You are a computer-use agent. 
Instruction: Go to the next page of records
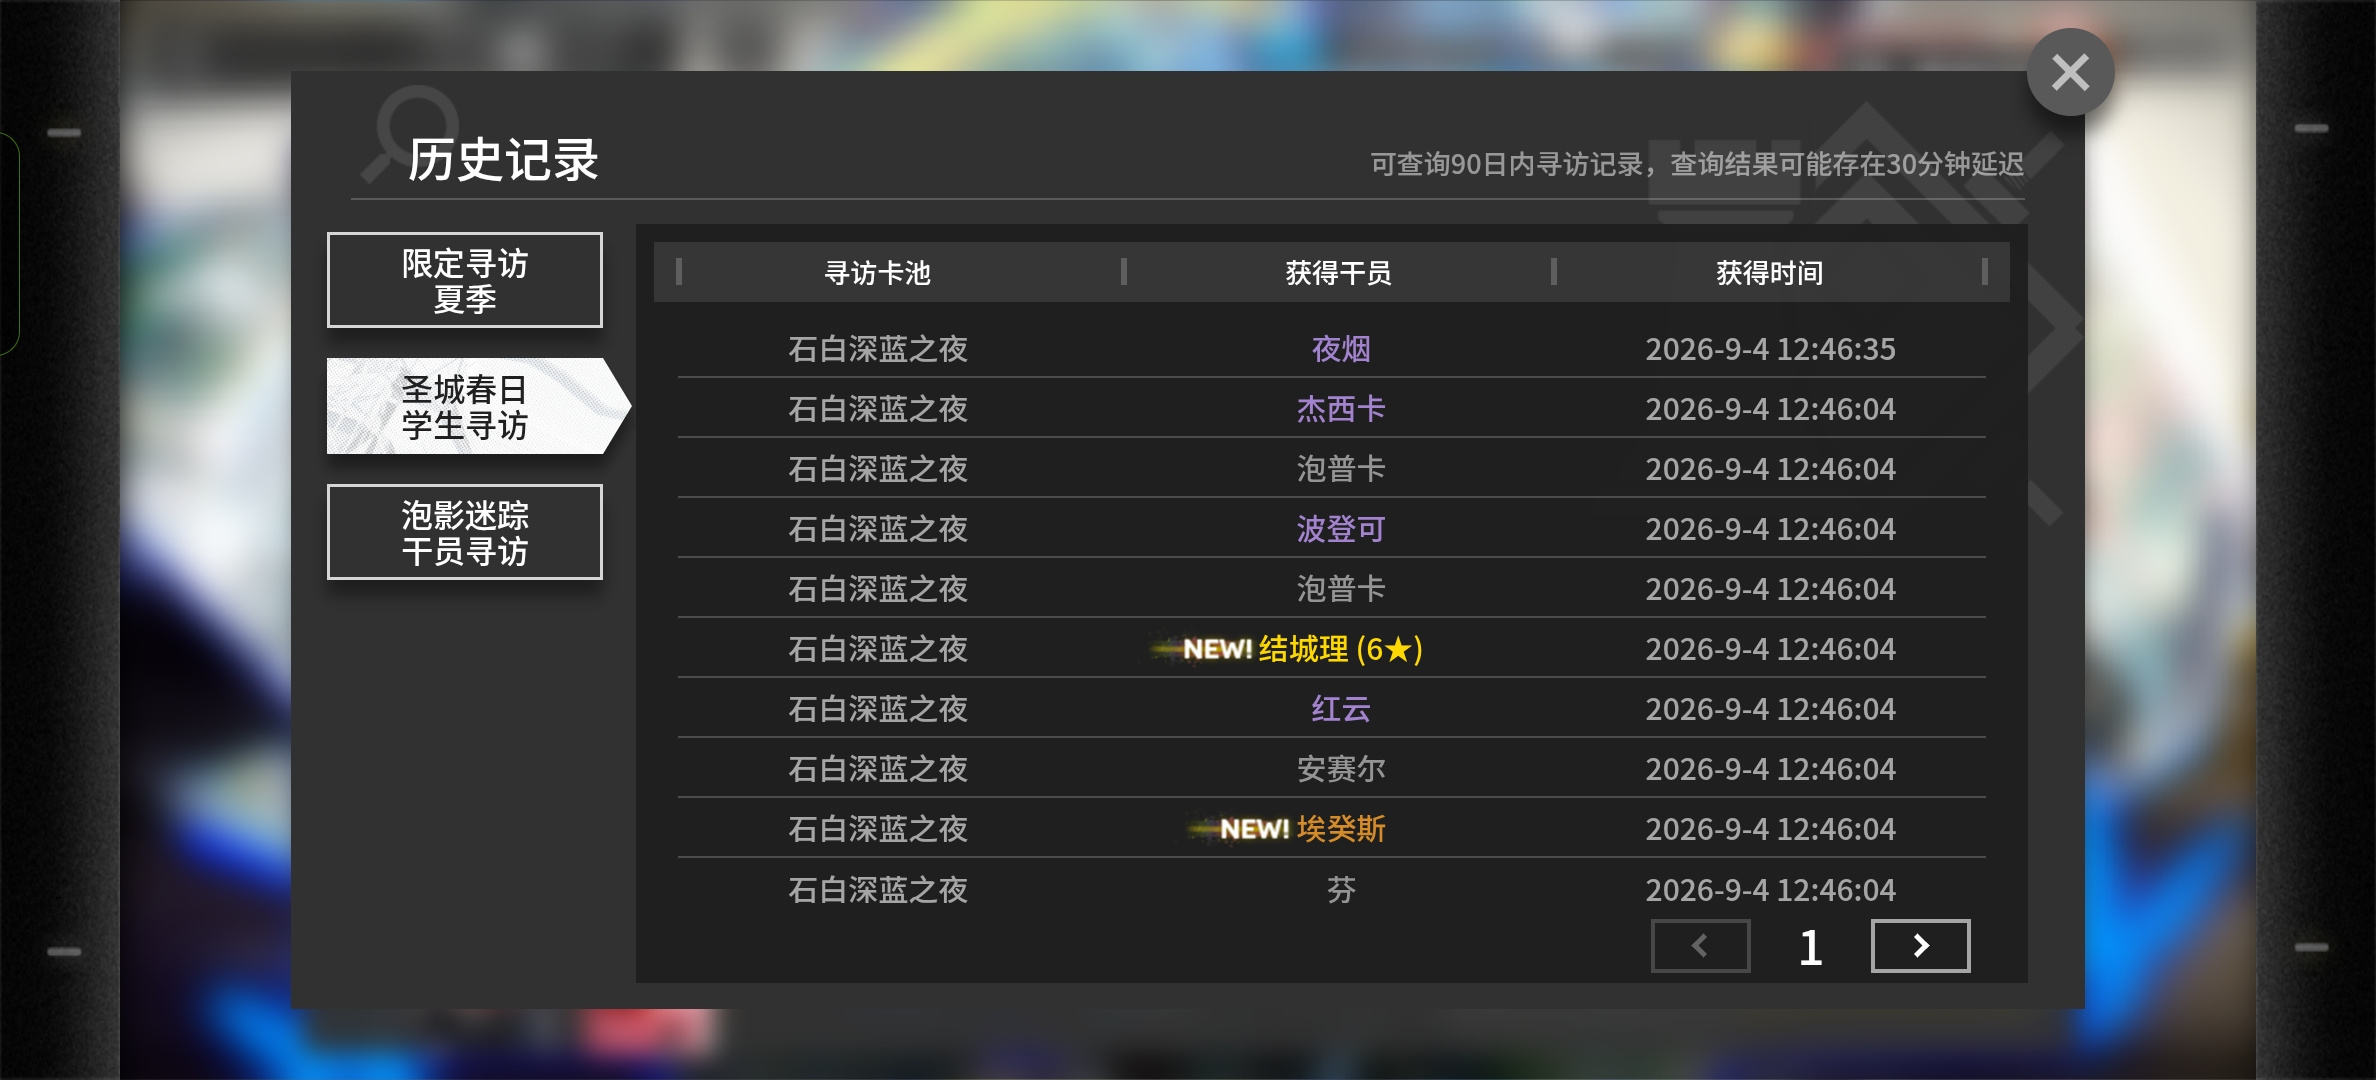[x=1920, y=946]
